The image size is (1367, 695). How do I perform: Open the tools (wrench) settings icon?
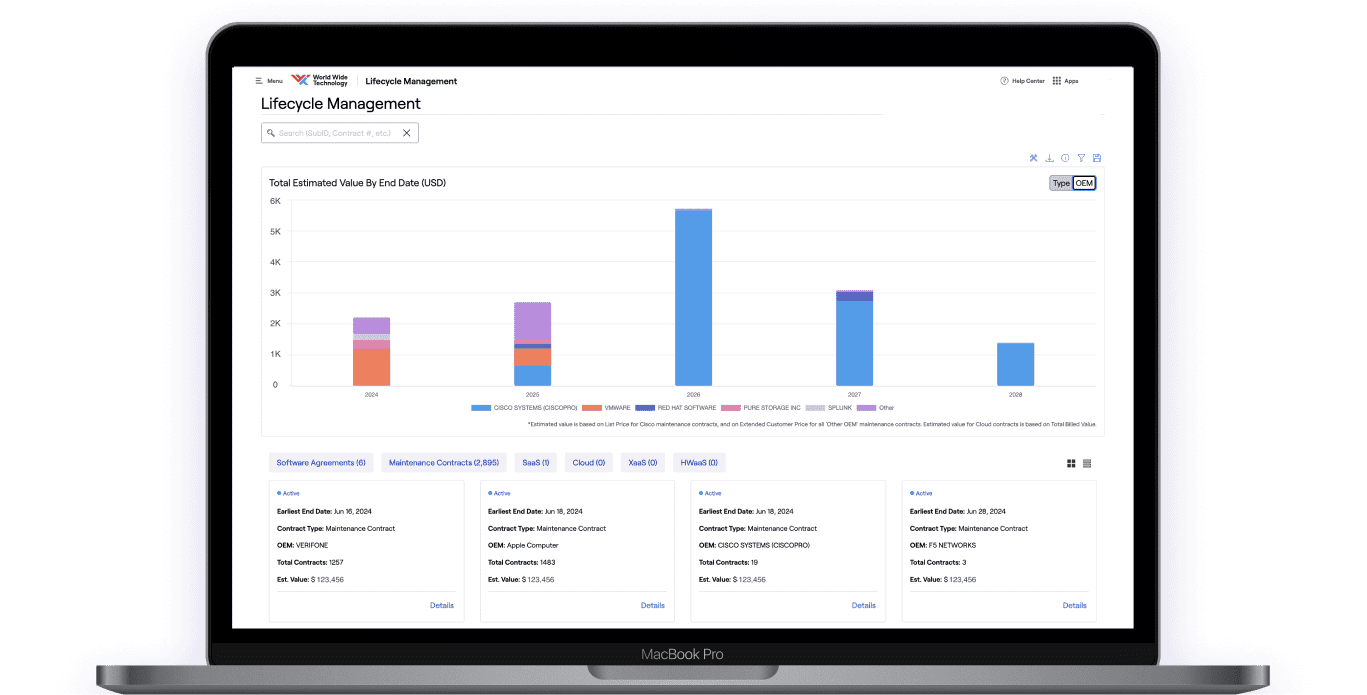tap(1034, 158)
